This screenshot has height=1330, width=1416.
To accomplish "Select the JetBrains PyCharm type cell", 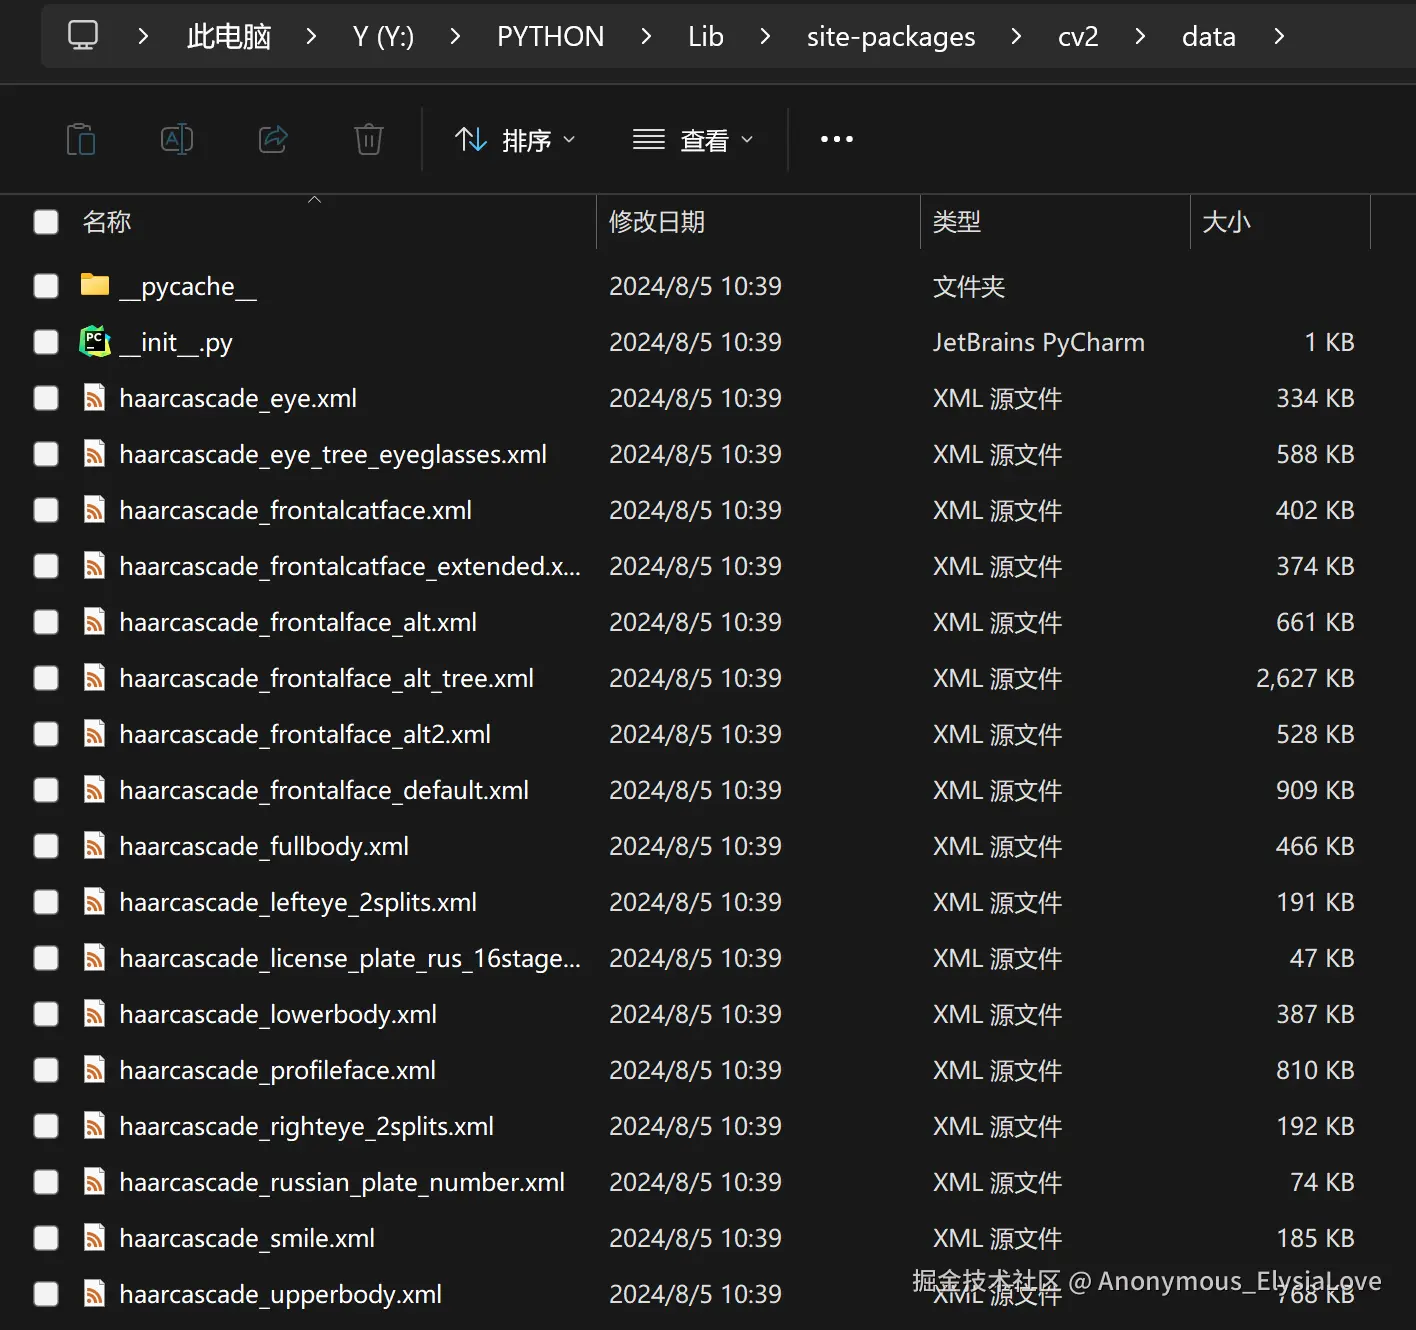I will click(1039, 342).
